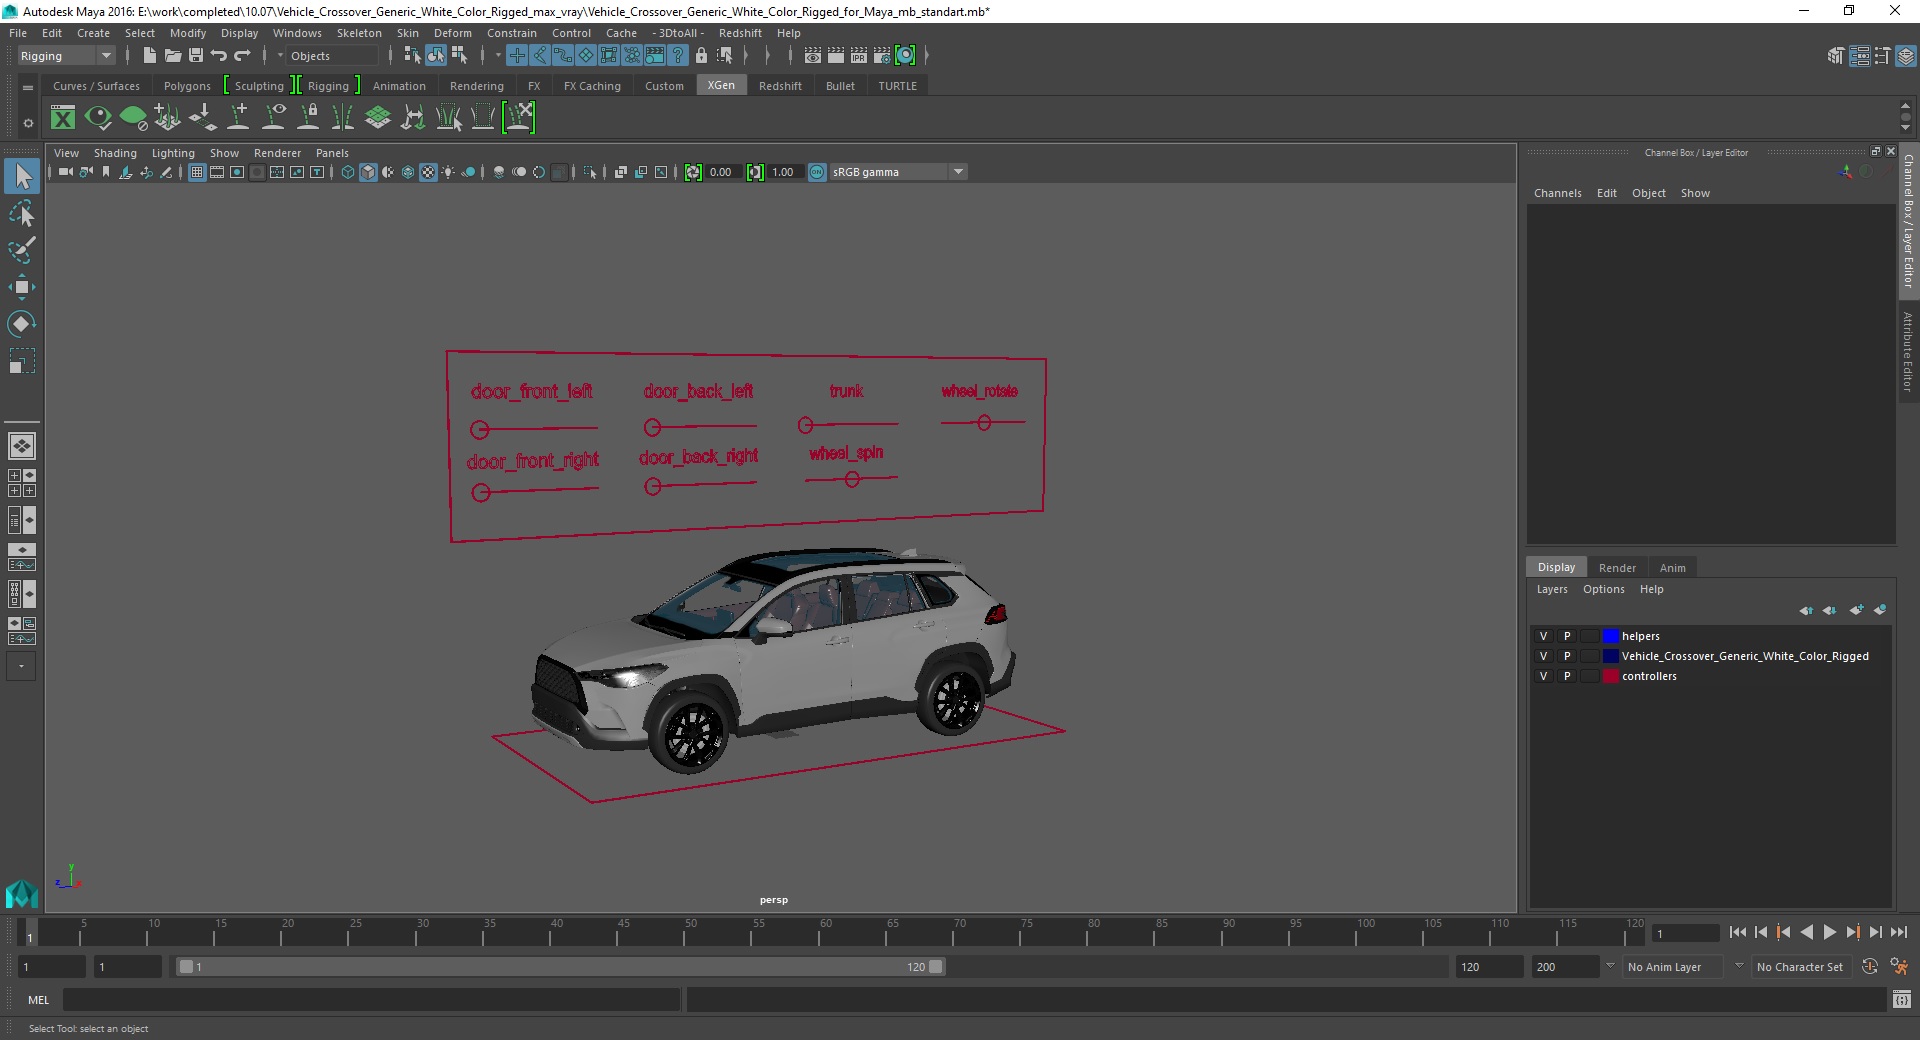The height and width of the screenshot is (1040, 1920).
Task: Open the Skeleton menu
Action: 359,33
